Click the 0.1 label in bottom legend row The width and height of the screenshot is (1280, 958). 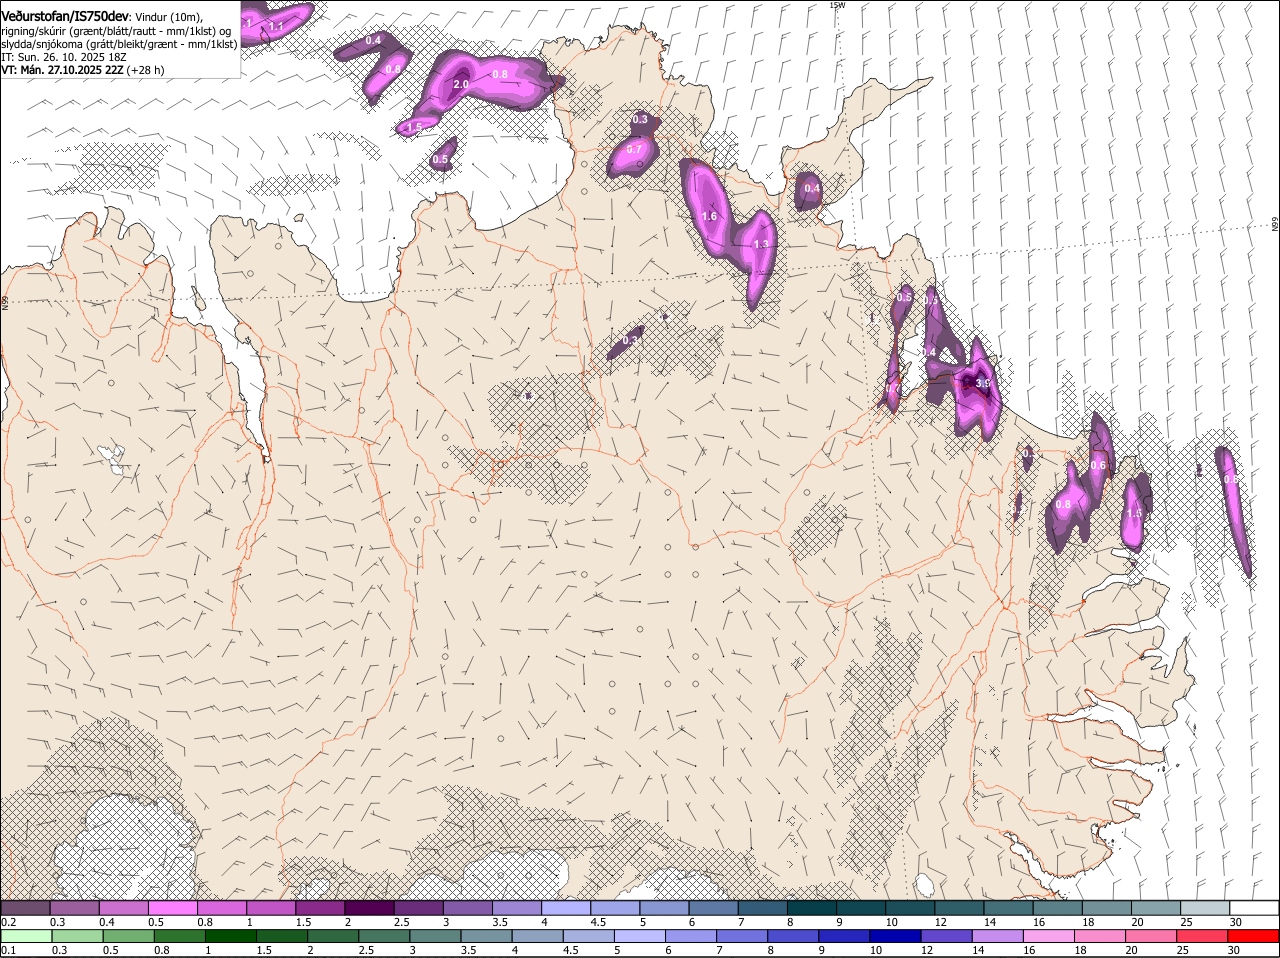coord(8,950)
